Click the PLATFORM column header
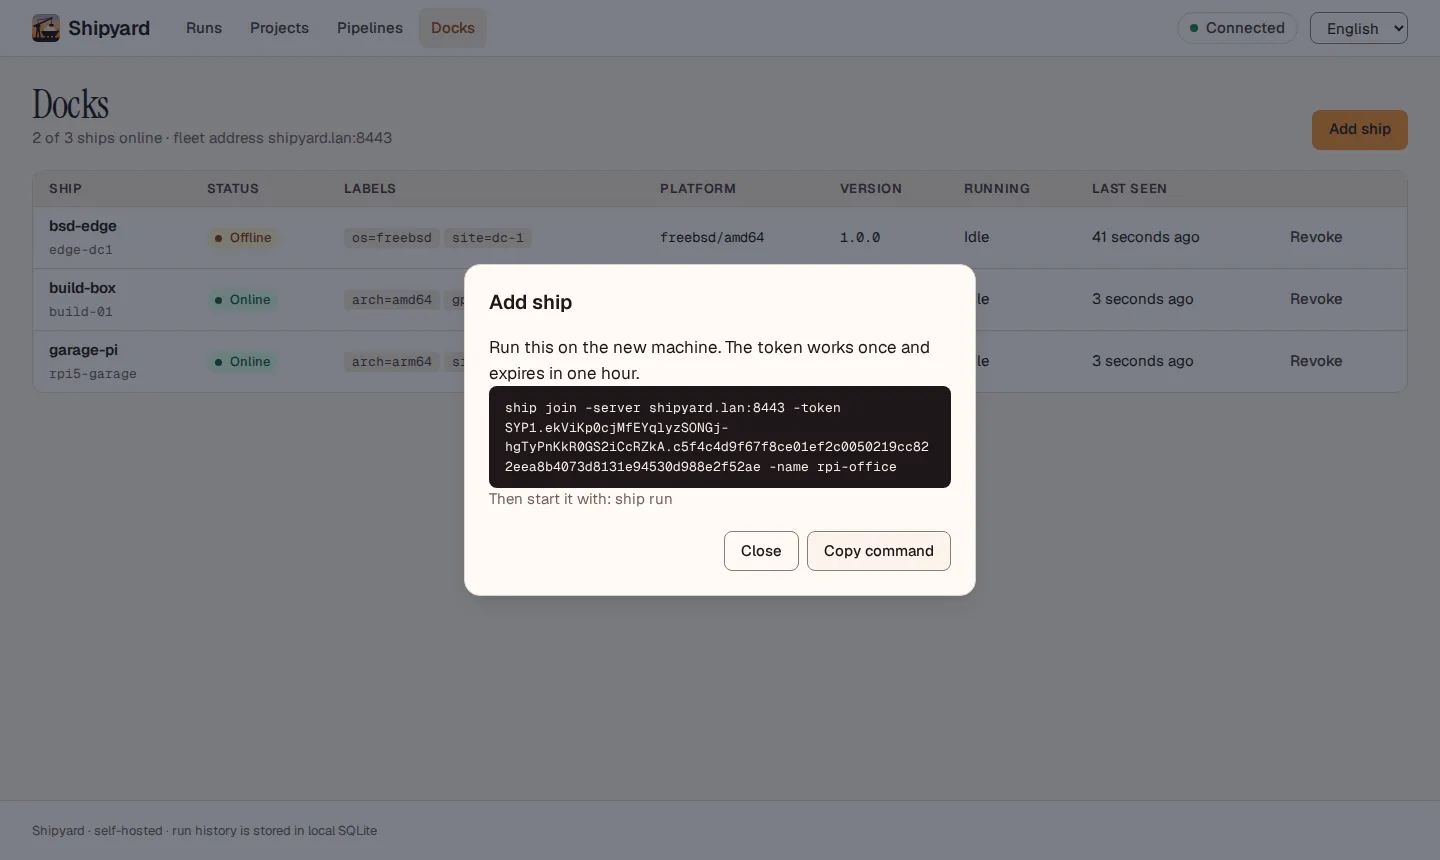1440x860 pixels. click(x=698, y=189)
